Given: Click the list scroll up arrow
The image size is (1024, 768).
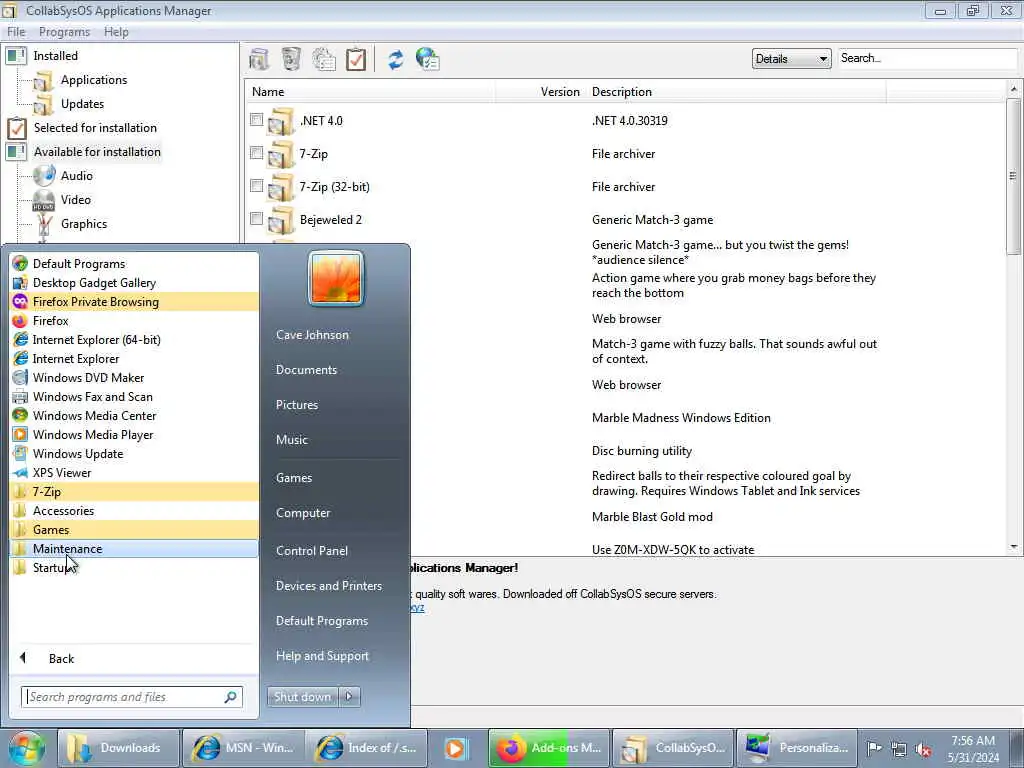Looking at the screenshot, I should tap(1014, 88).
